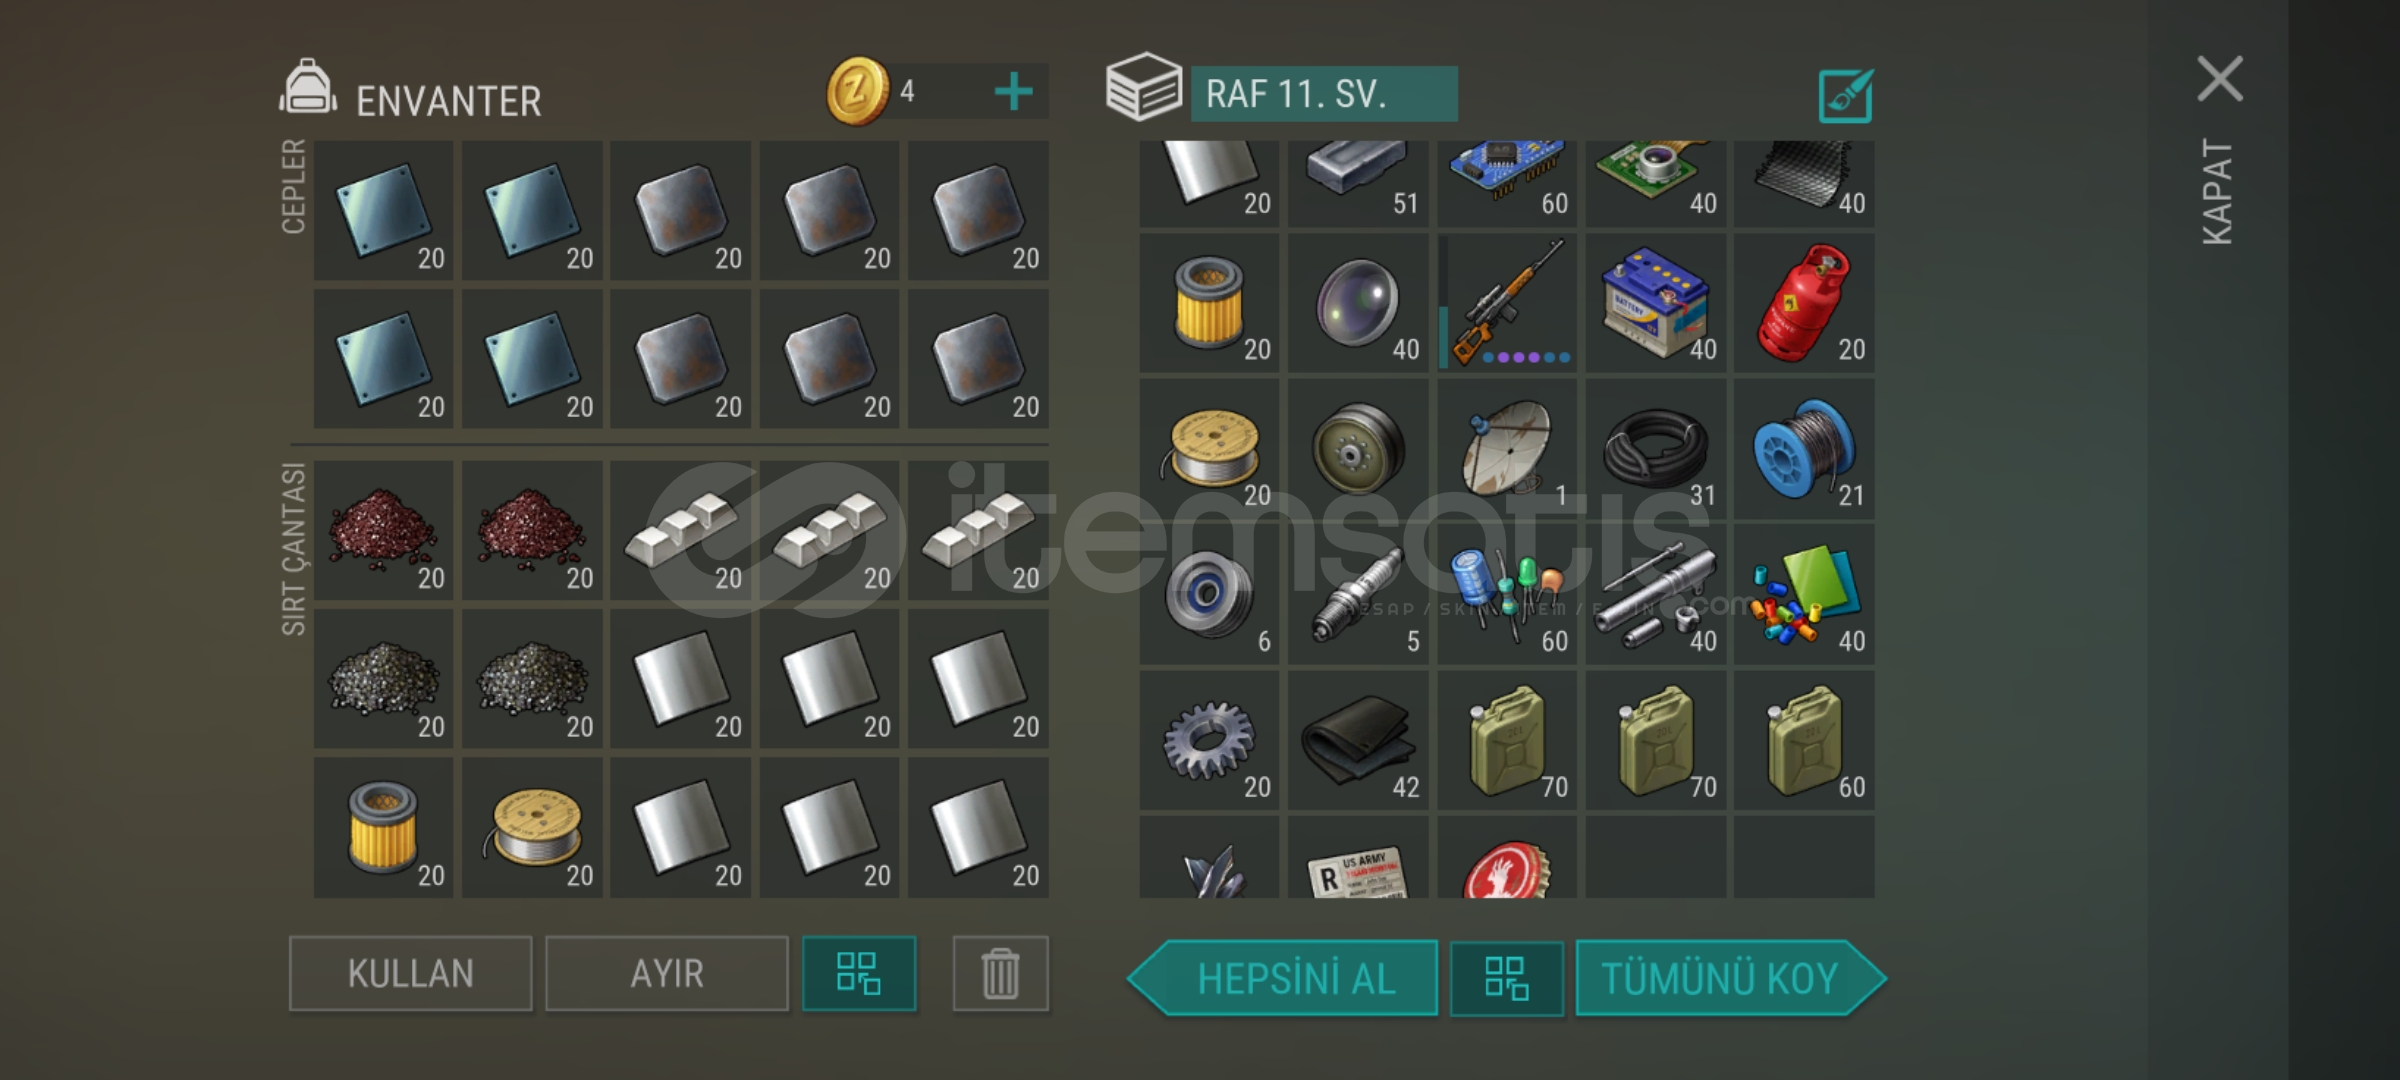This screenshot has height=1080, width=2400.
Task: Select the US ARMY ID card item
Action: tap(1358, 857)
